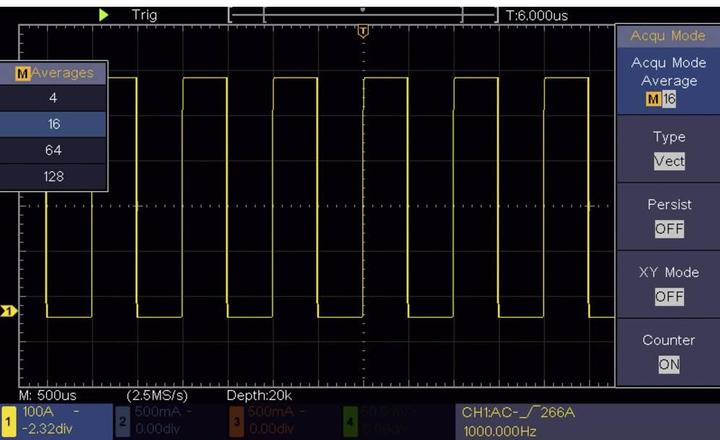Click the Averages menu header
720x440 pixels.
point(53,73)
